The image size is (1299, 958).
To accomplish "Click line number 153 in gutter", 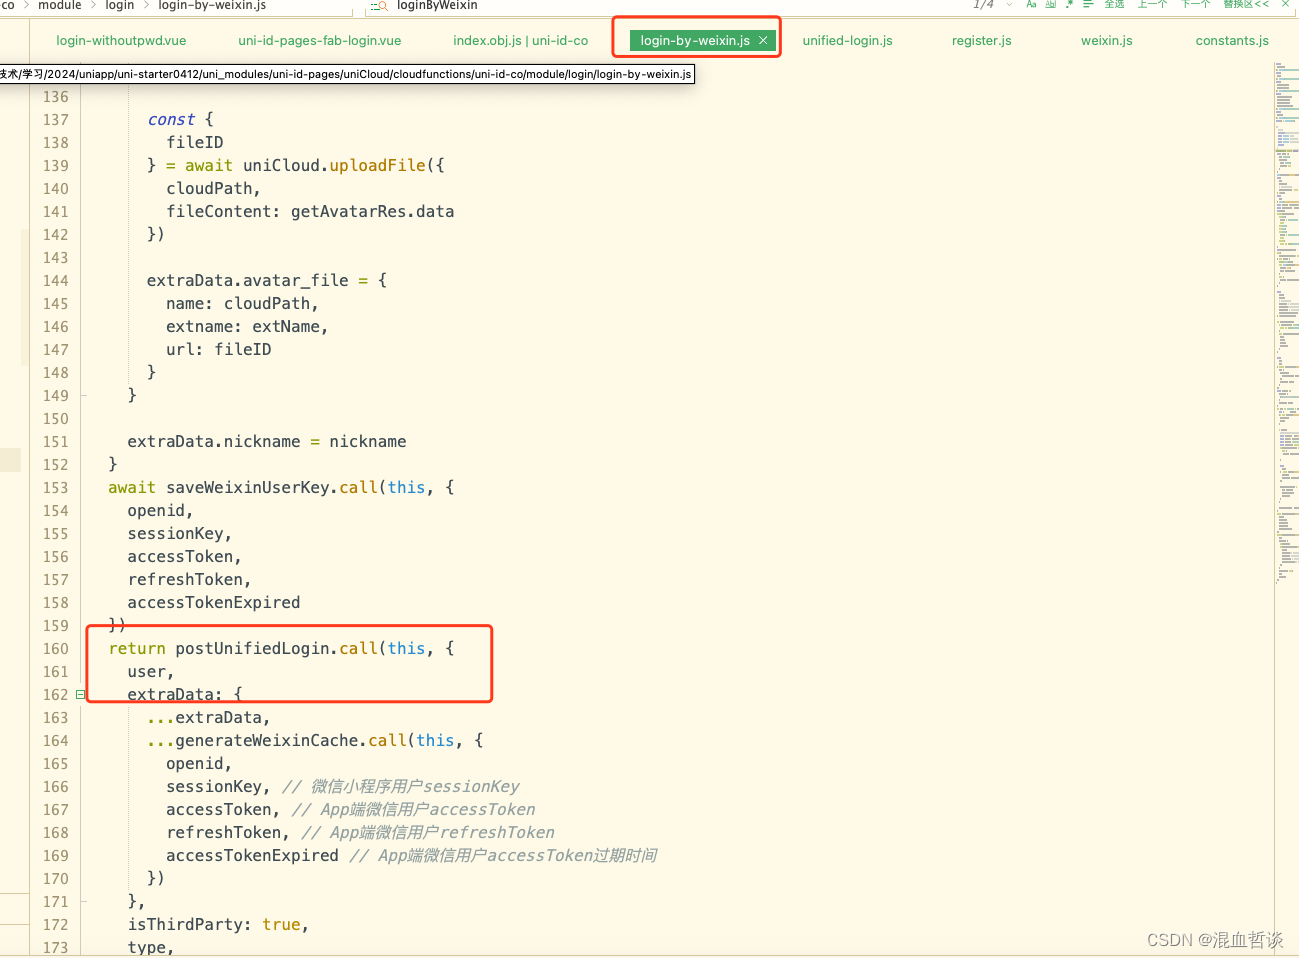I will (x=56, y=488).
